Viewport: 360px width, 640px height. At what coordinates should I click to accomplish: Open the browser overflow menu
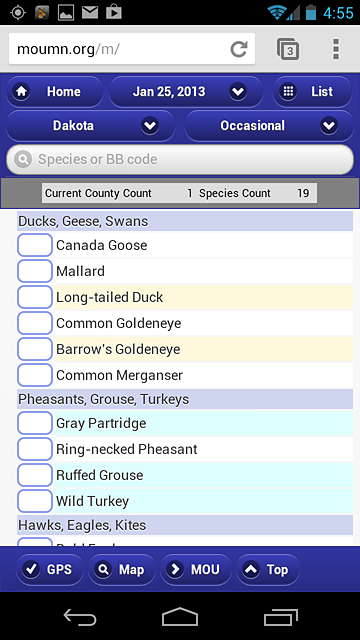pos(336,49)
